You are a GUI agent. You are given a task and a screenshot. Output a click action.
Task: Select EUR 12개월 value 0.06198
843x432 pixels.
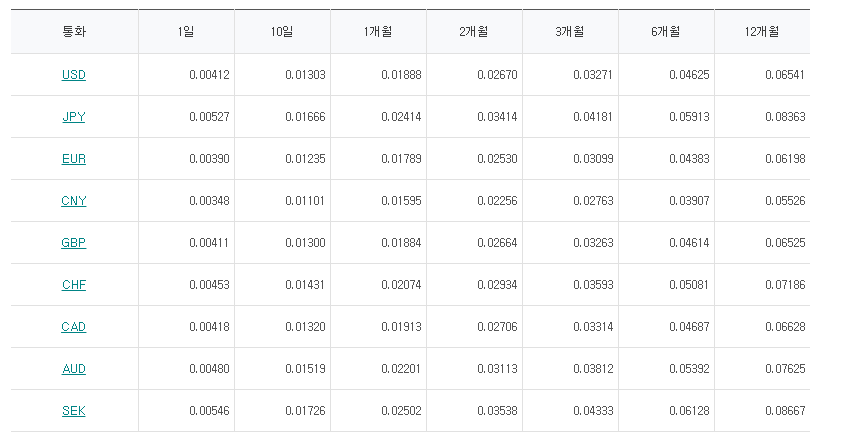click(x=785, y=159)
